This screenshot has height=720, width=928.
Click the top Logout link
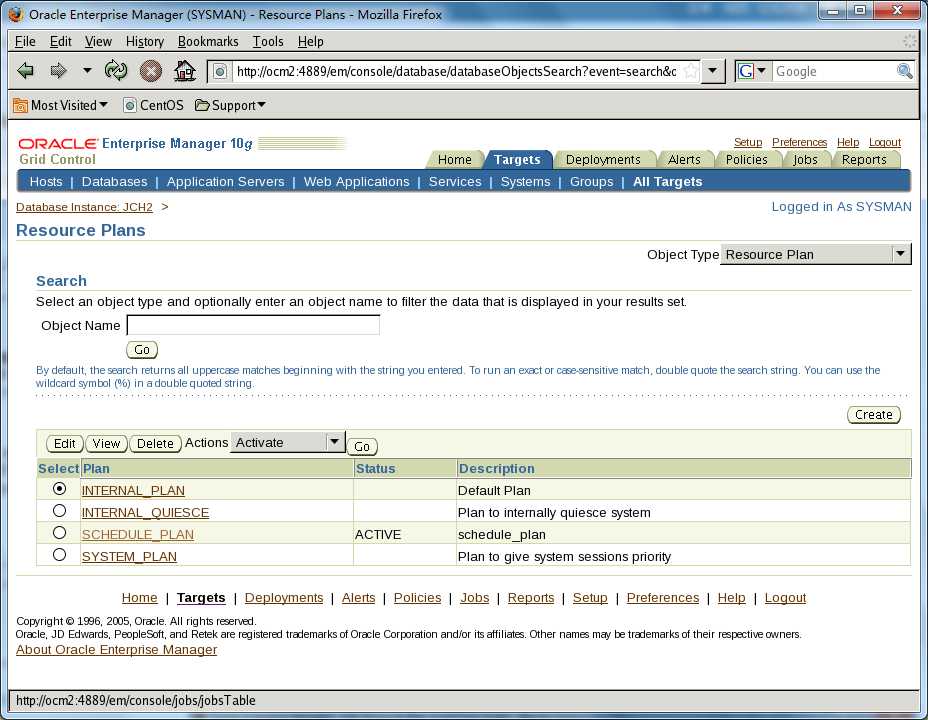tap(885, 142)
